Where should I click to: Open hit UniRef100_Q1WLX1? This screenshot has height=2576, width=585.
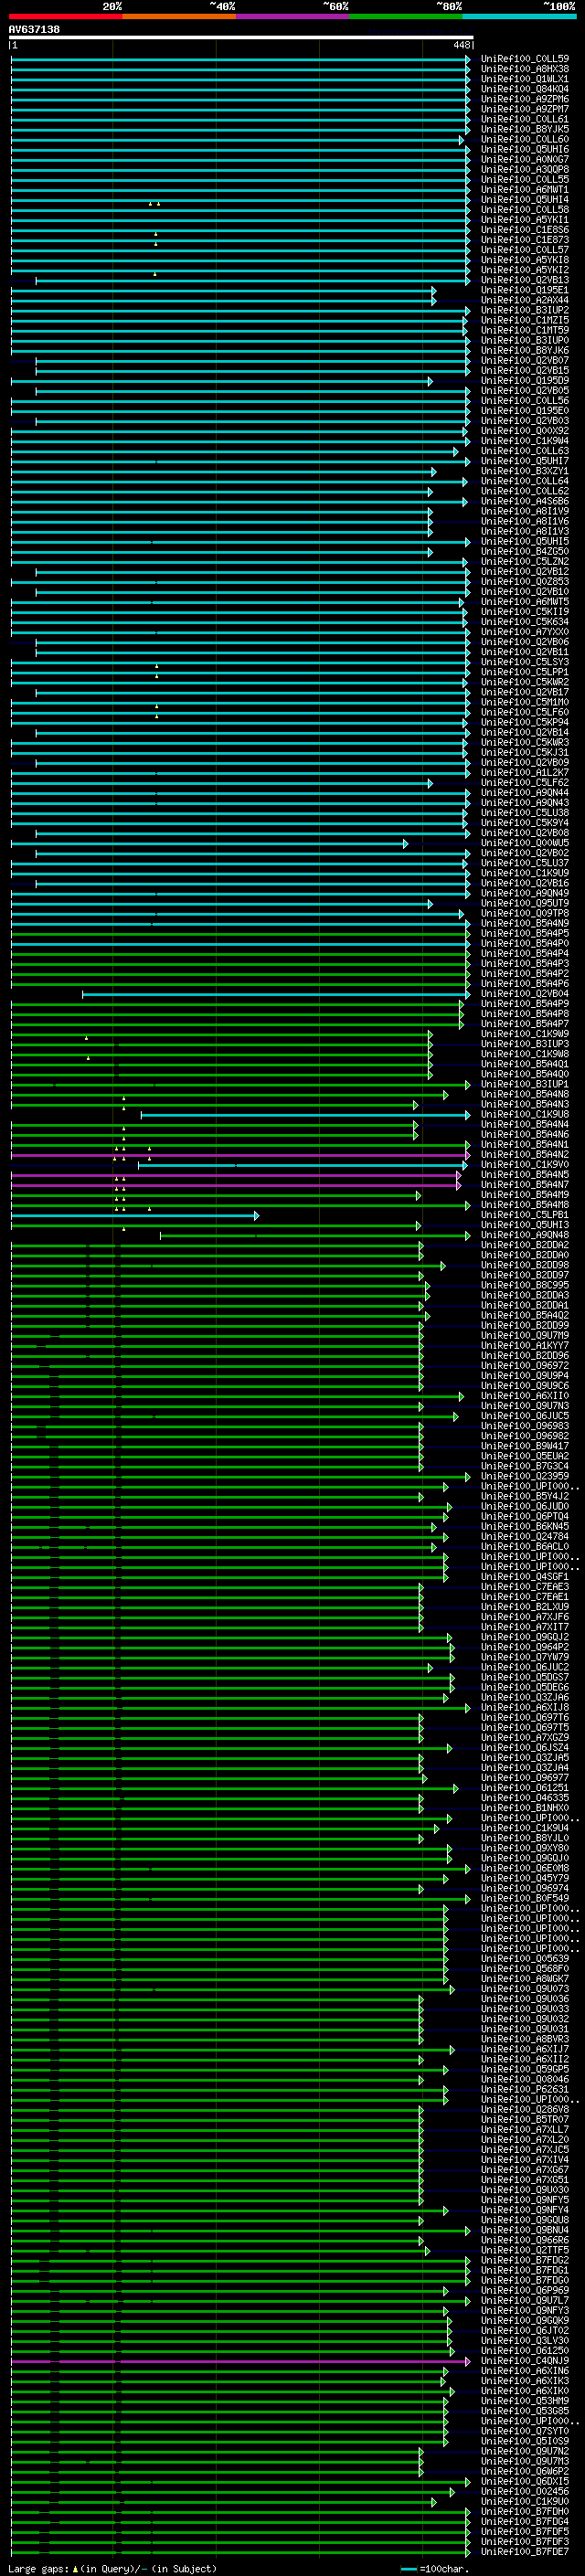pyautogui.click(x=524, y=79)
